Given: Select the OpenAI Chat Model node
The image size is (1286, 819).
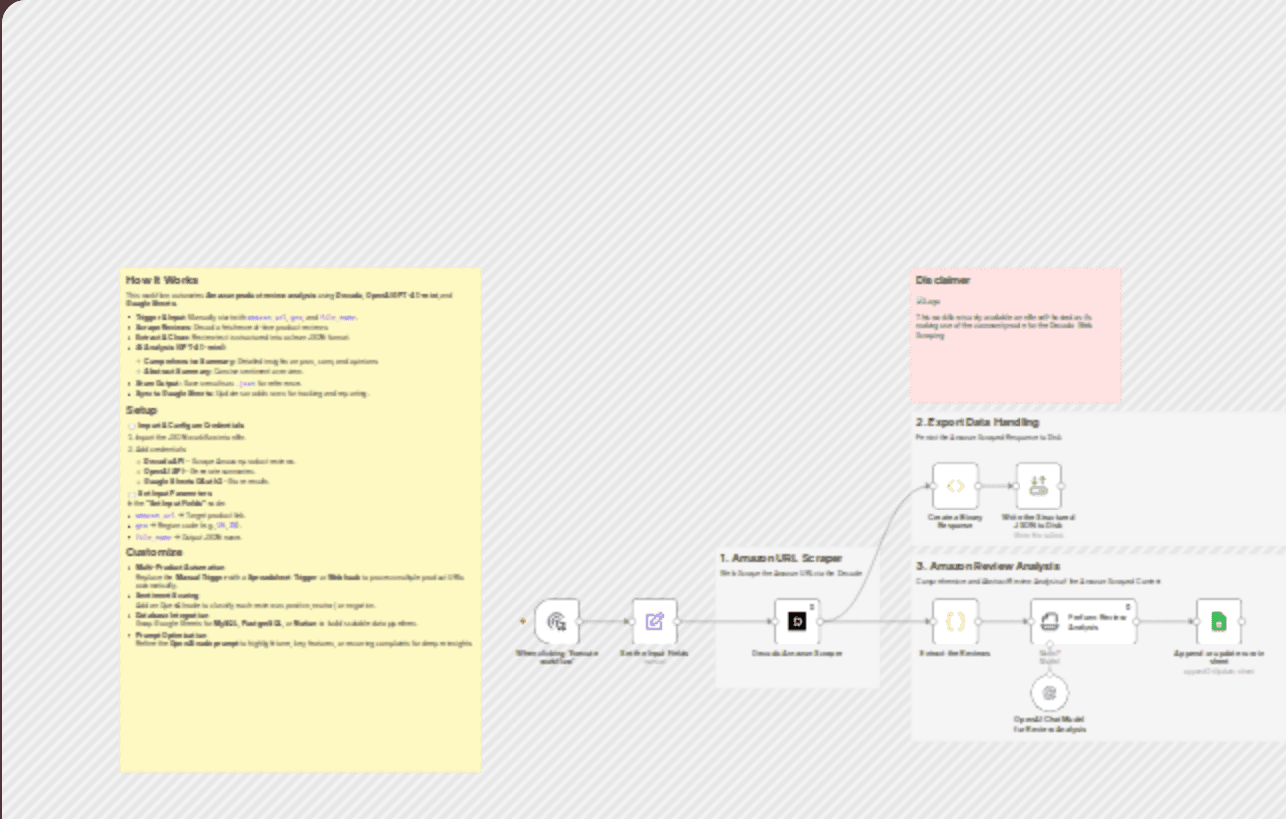Looking at the screenshot, I should coord(1049,692).
